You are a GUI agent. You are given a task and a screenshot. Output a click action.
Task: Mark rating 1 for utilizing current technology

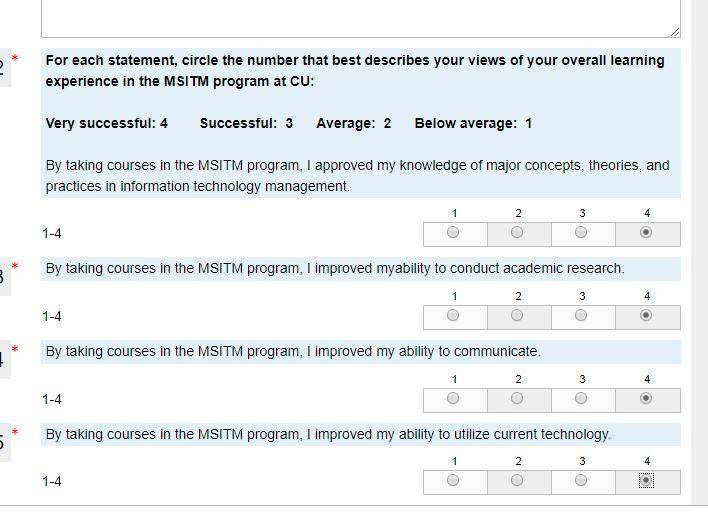[x=453, y=480]
